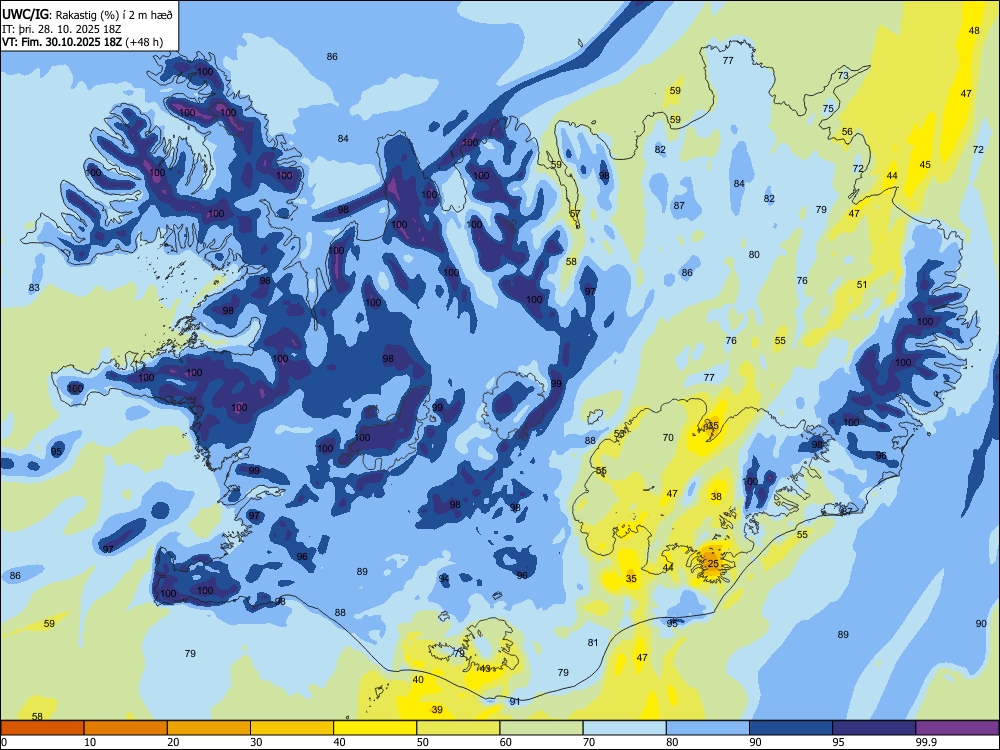Image resolution: width=1000 pixels, height=750 pixels.
Task: Select the medium blue 80–90 legend swatch
Action: 708,727
